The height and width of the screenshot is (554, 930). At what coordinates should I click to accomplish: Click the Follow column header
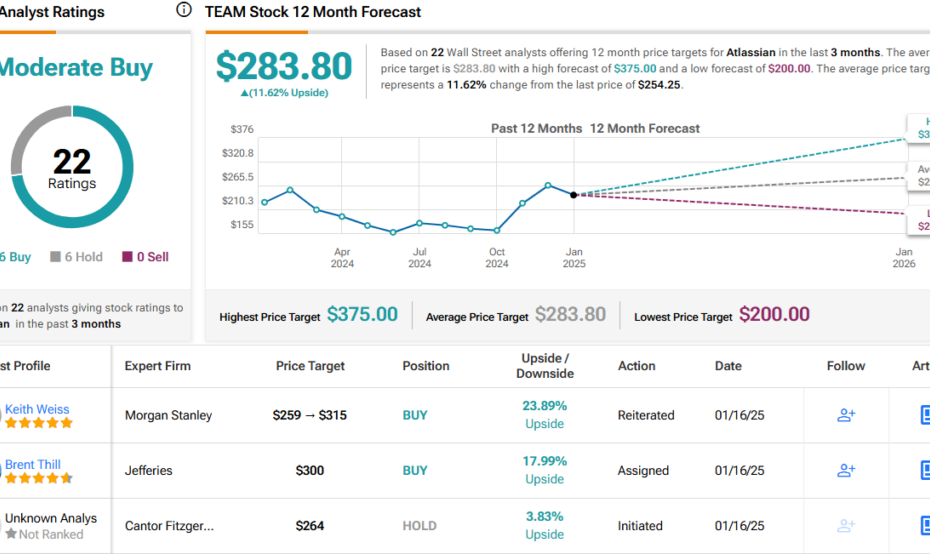pos(846,366)
